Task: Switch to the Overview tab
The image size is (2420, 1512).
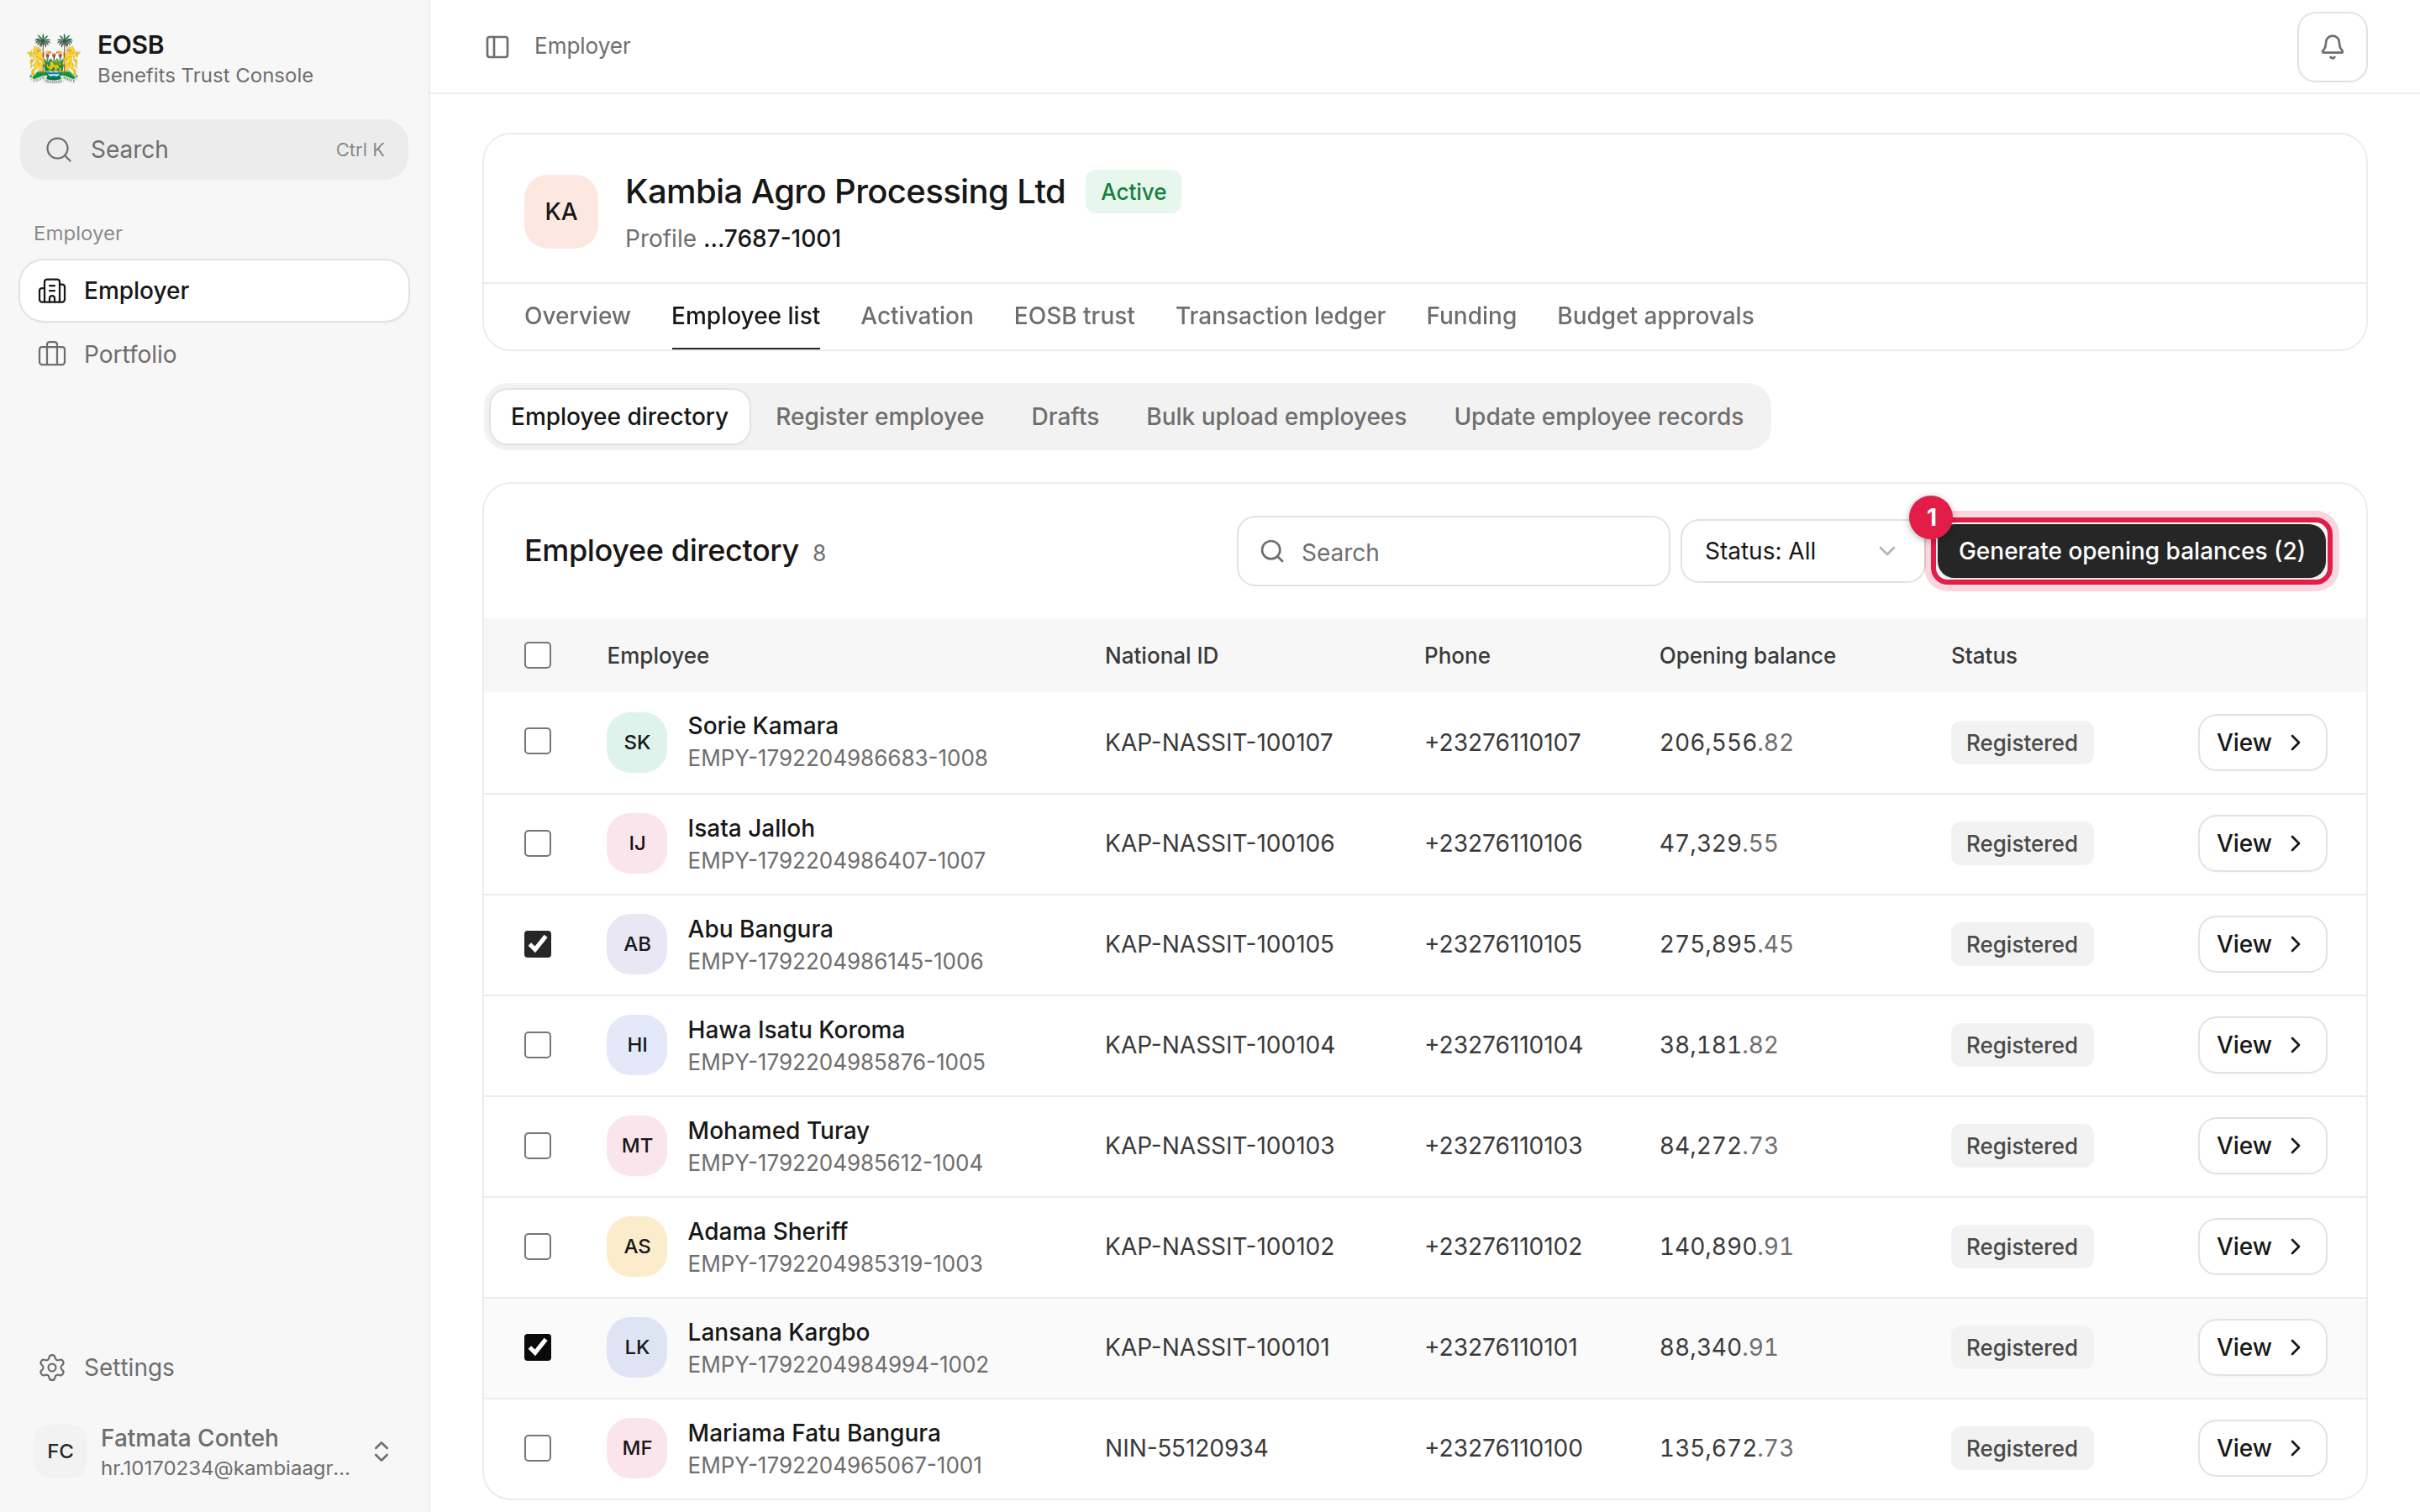Action: pyautogui.click(x=577, y=316)
